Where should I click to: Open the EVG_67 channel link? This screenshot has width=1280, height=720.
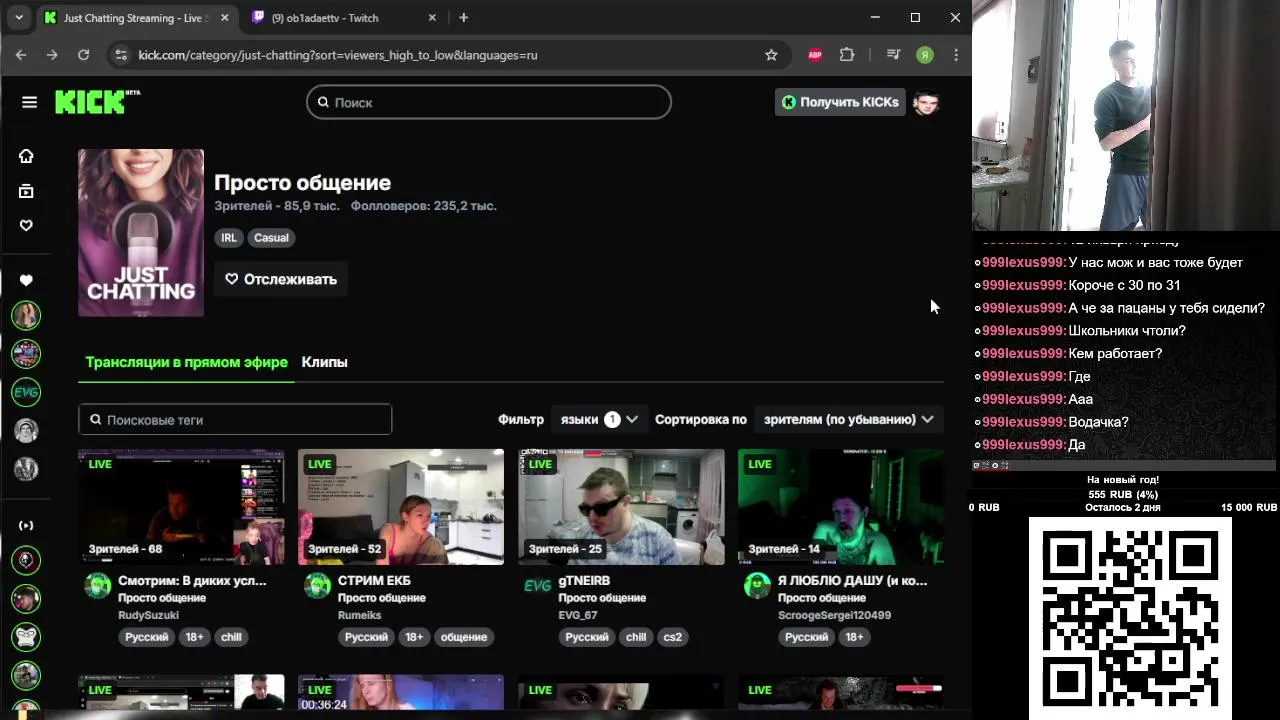578,615
